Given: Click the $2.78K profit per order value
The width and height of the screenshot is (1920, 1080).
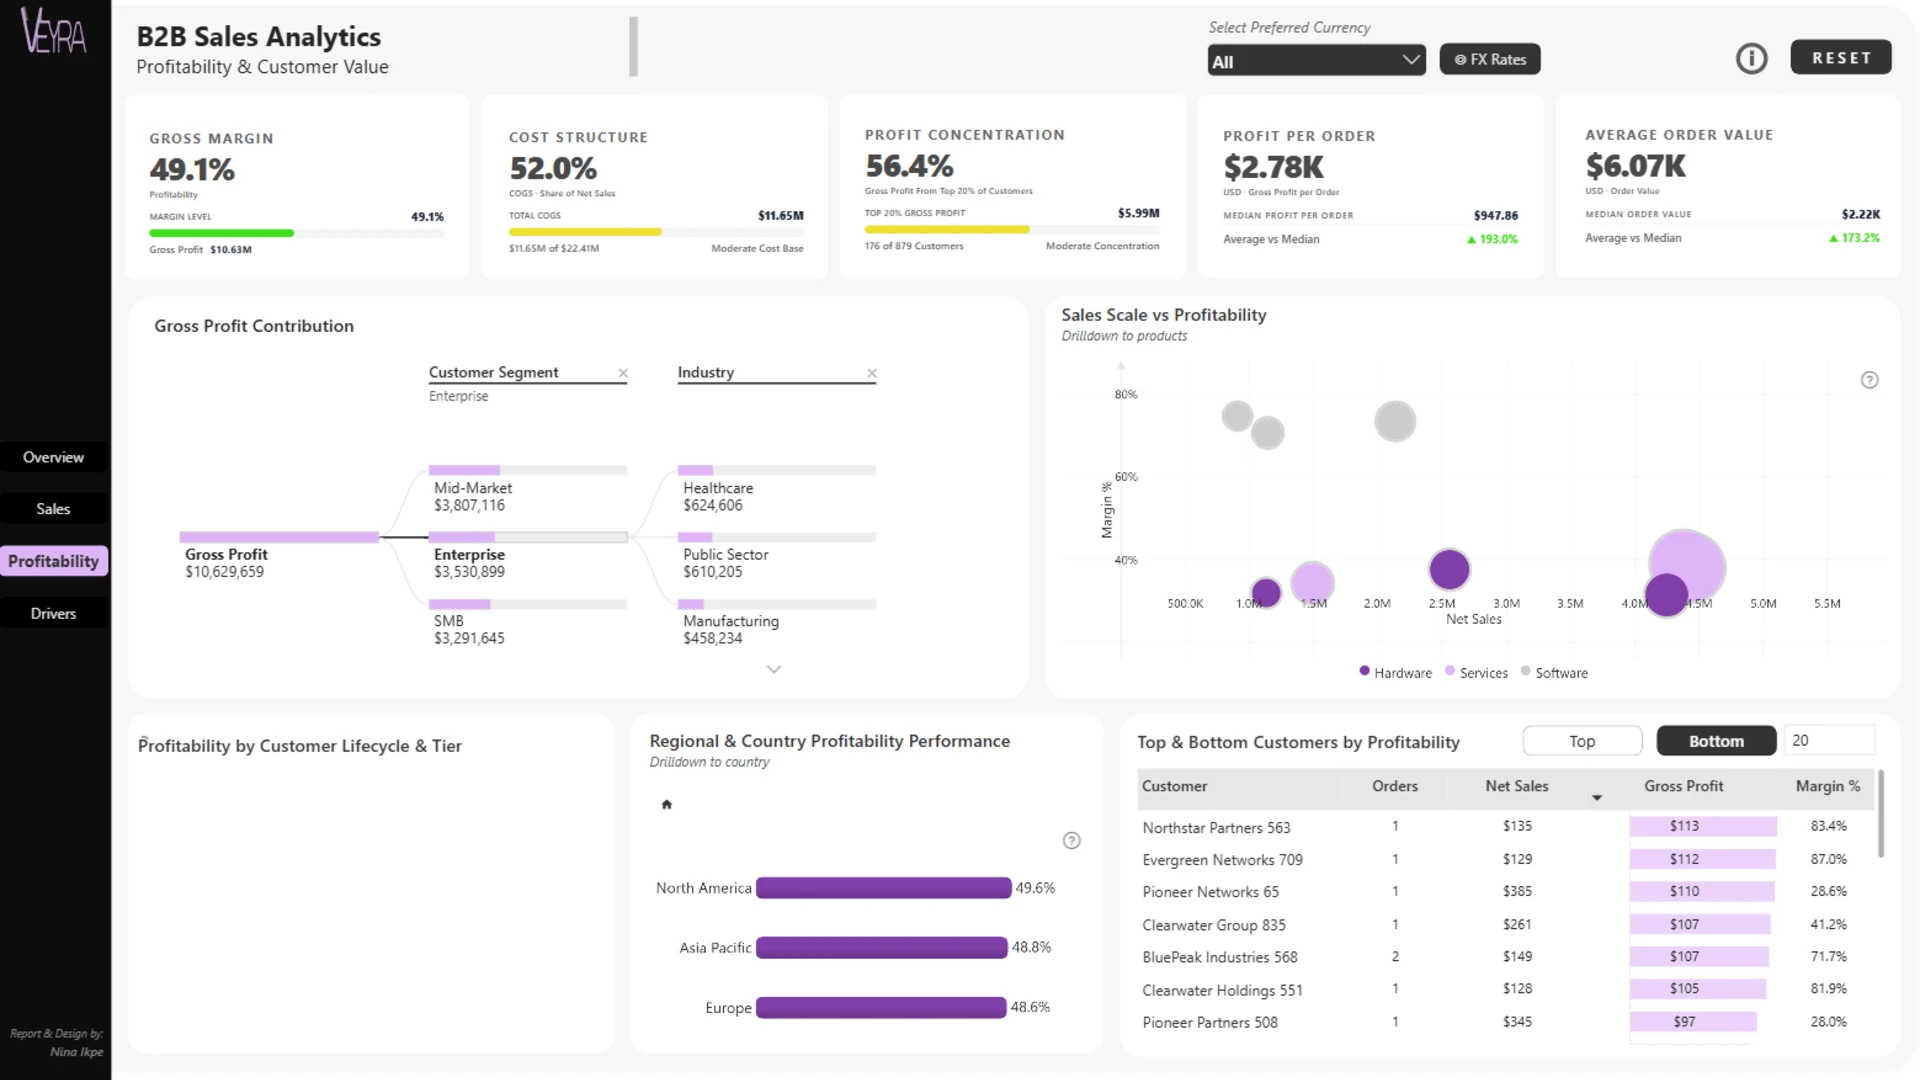Looking at the screenshot, I should pos(1273,167).
